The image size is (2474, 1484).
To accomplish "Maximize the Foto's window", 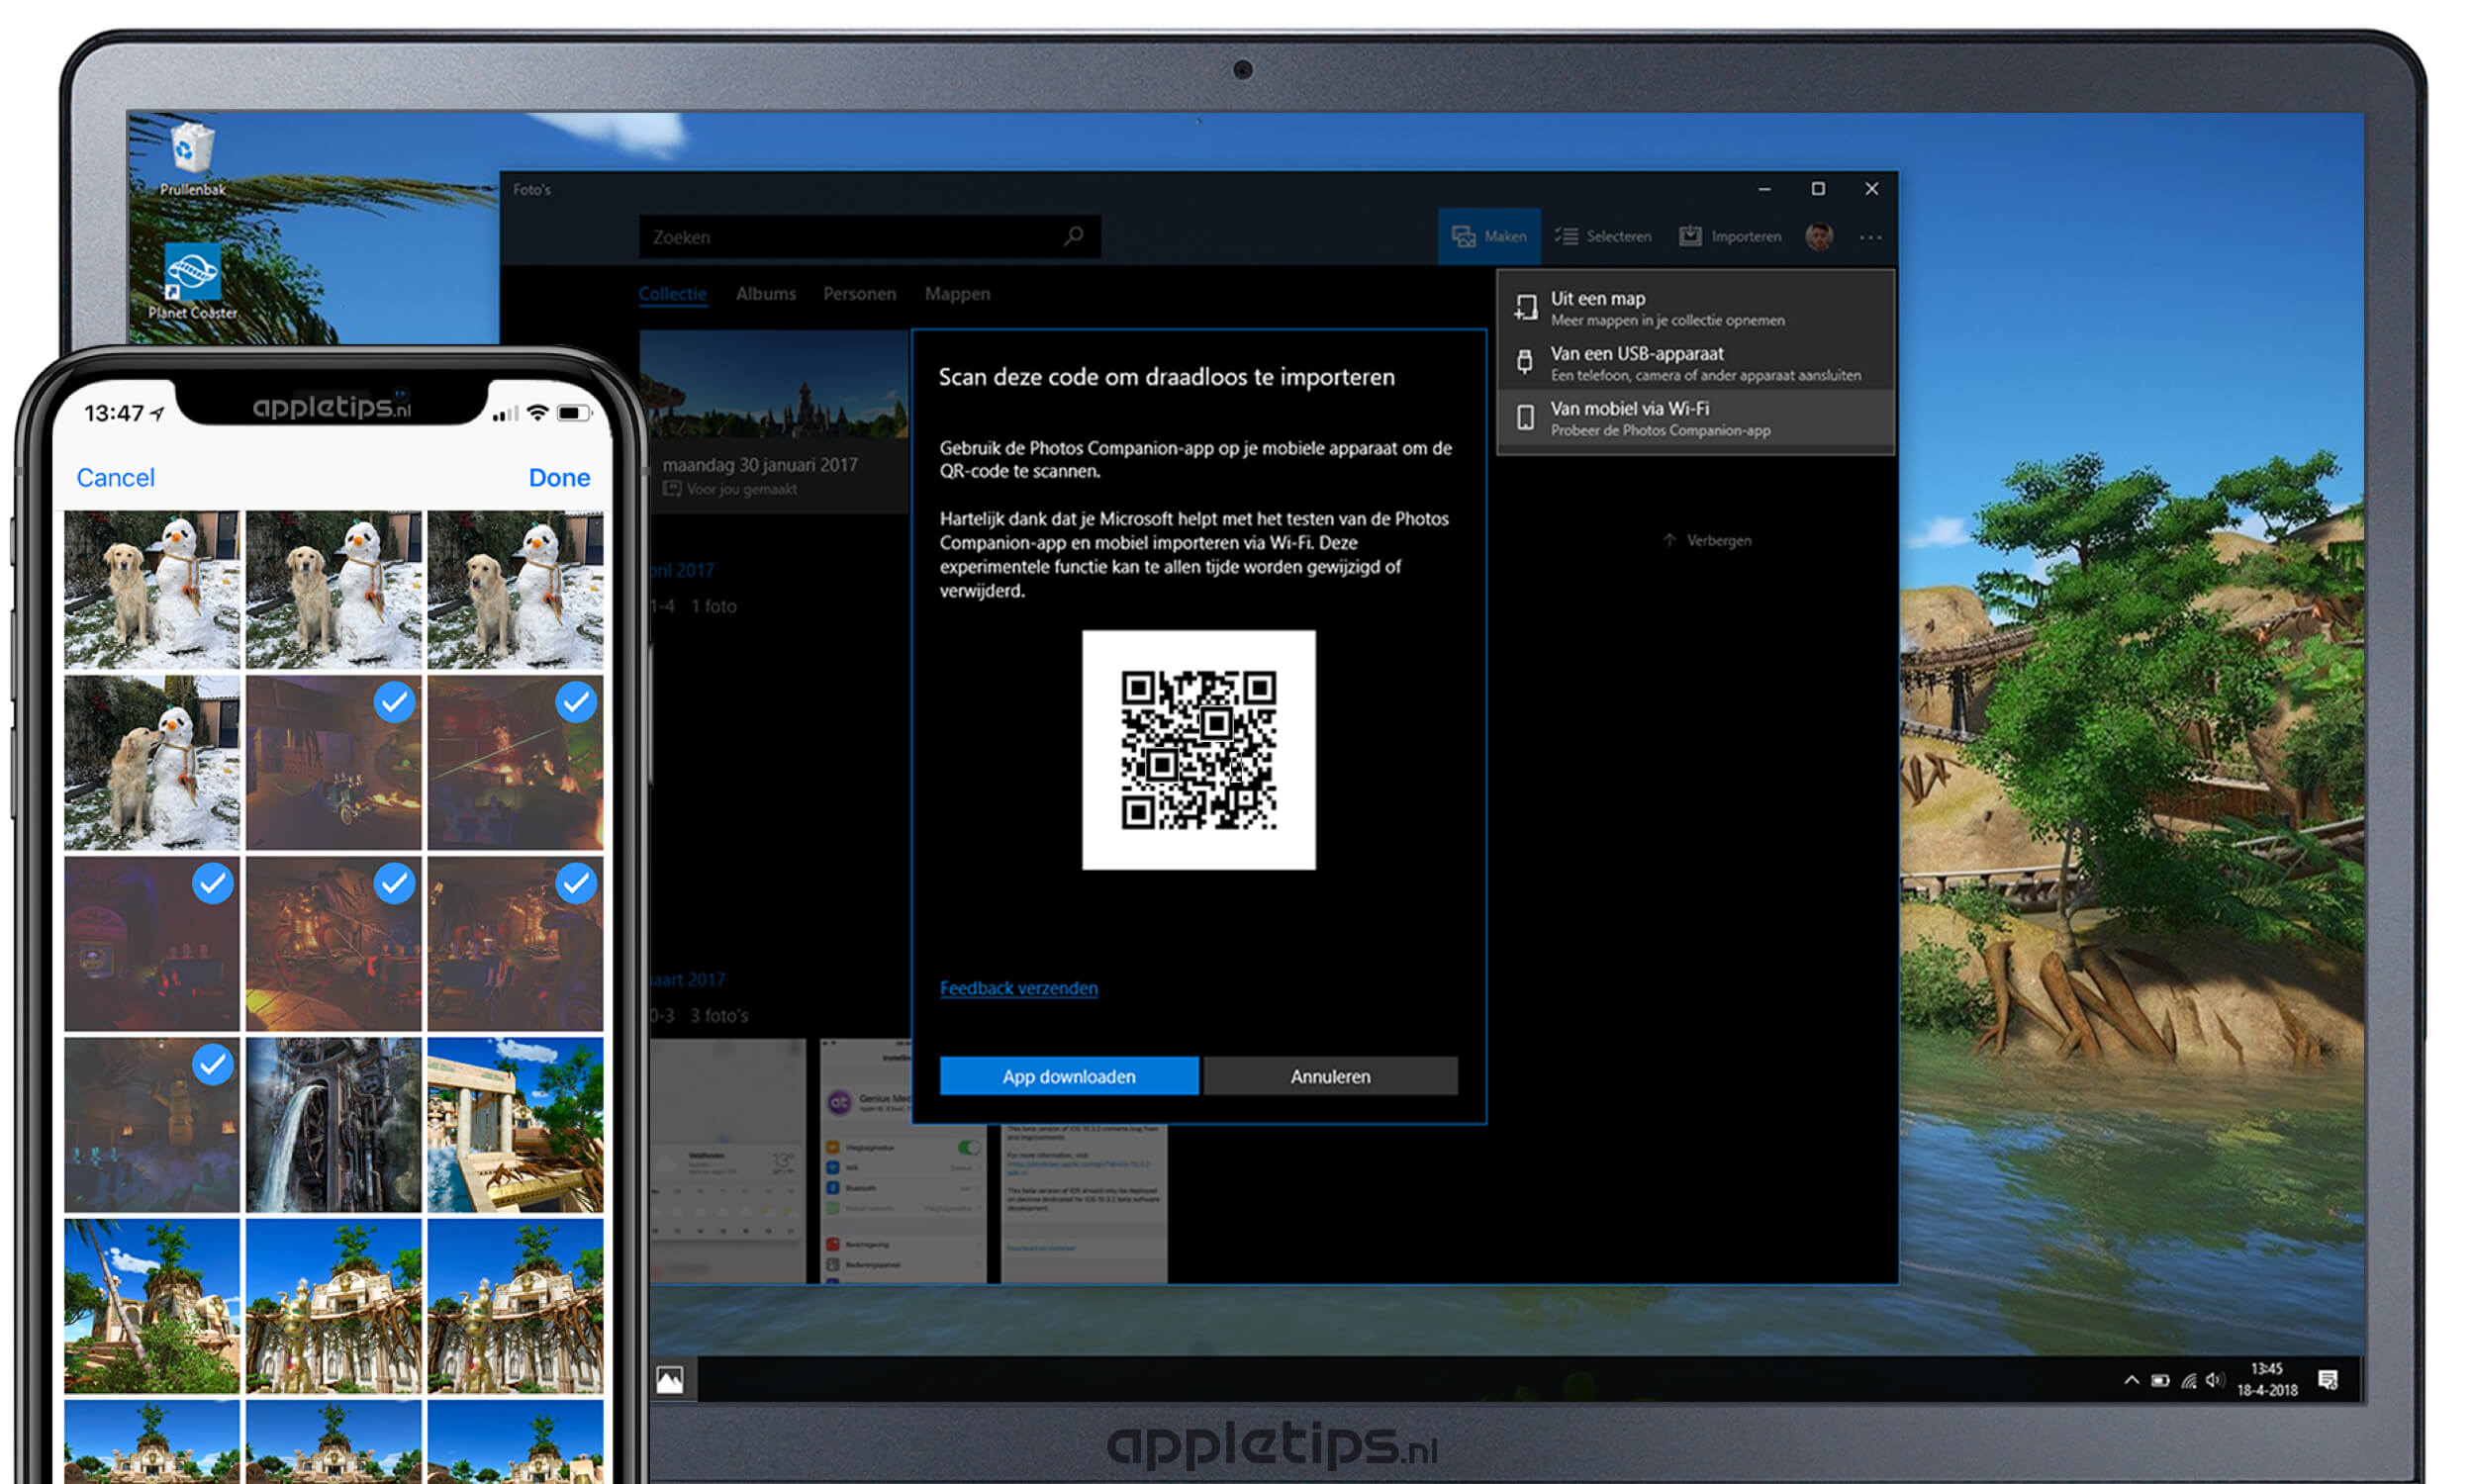I will click(1818, 188).
